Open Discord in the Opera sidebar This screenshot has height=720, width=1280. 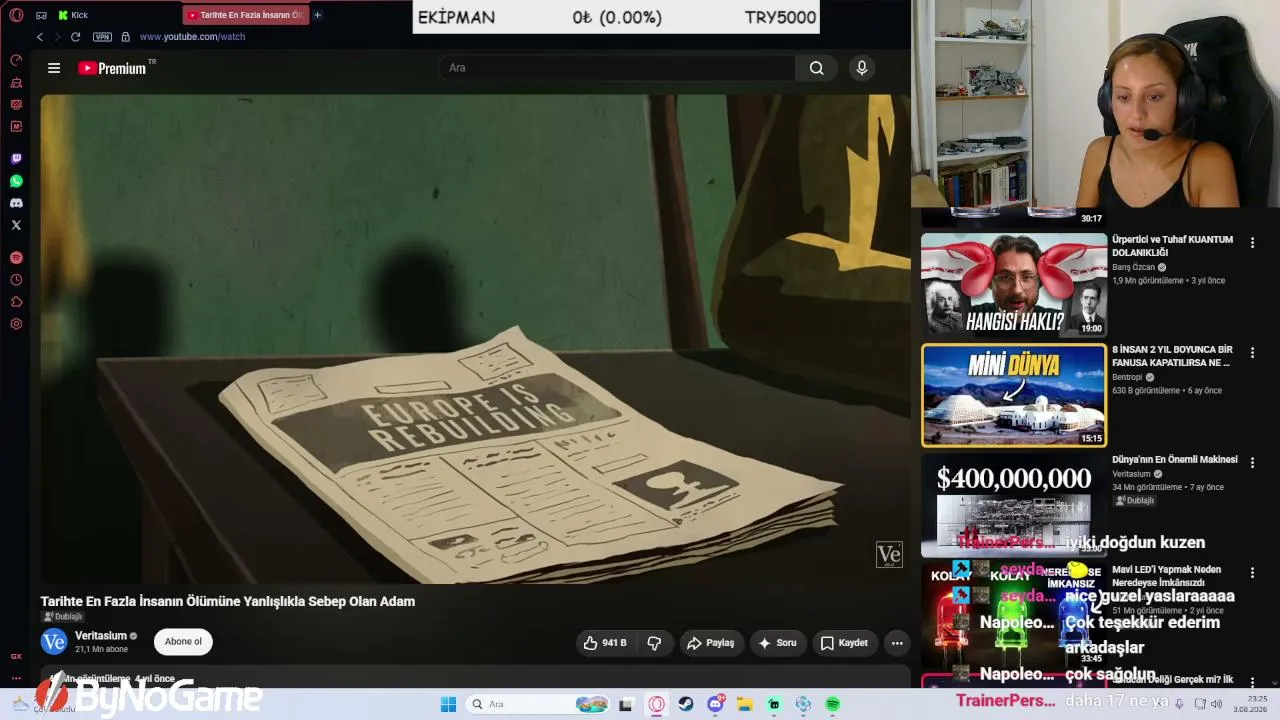click(x=16, y=203)
